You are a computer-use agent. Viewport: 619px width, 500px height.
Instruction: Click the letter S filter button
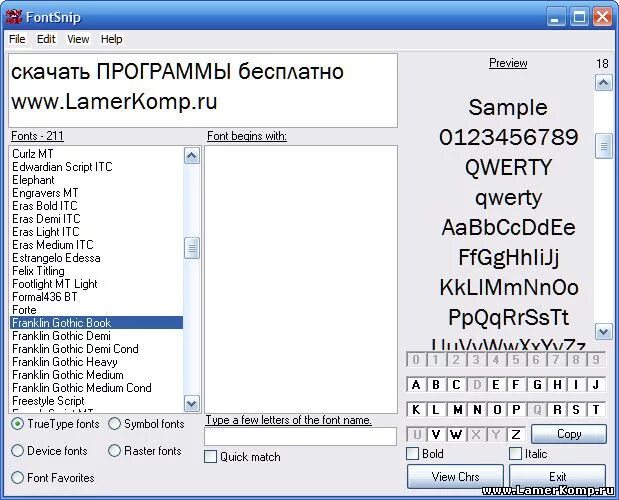click(x=576, y=410)
